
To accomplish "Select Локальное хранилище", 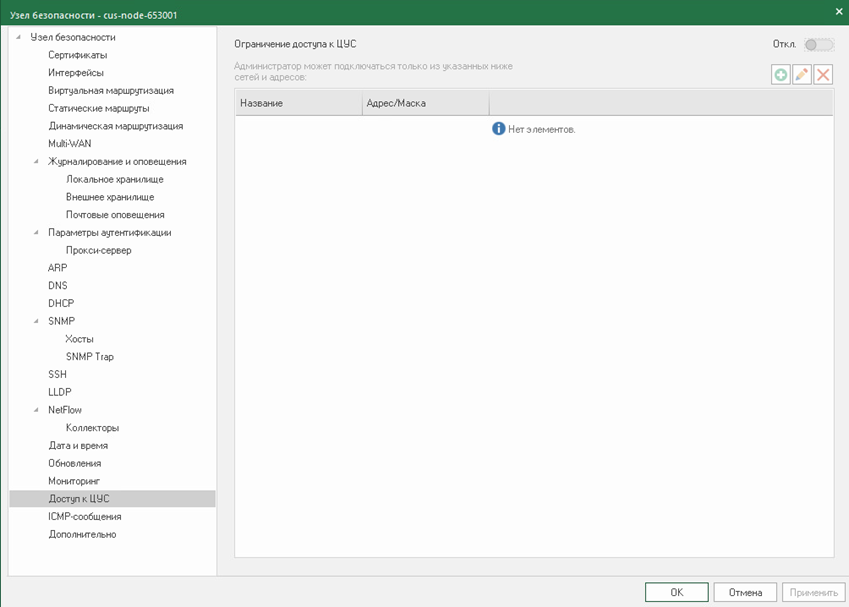I will (x=115, y=179).
